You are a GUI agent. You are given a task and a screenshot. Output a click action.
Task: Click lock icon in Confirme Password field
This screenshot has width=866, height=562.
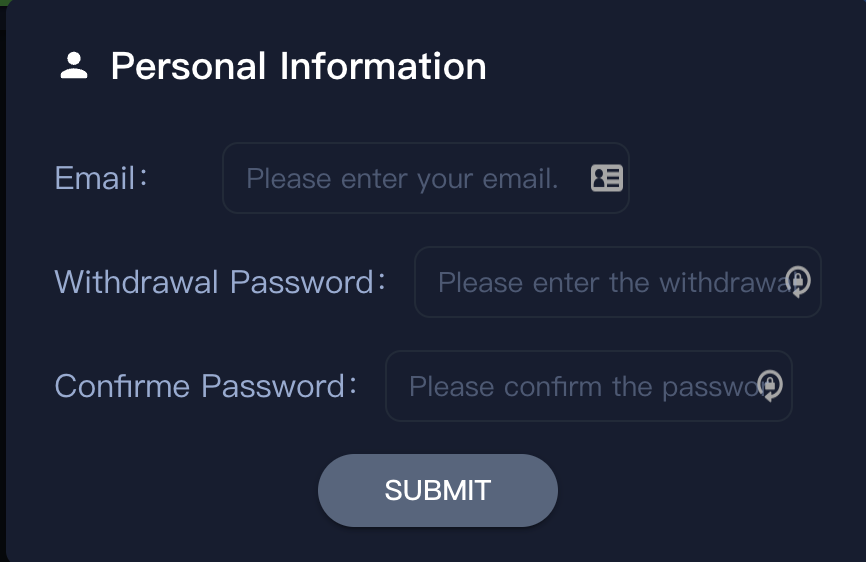click(769, 386)
